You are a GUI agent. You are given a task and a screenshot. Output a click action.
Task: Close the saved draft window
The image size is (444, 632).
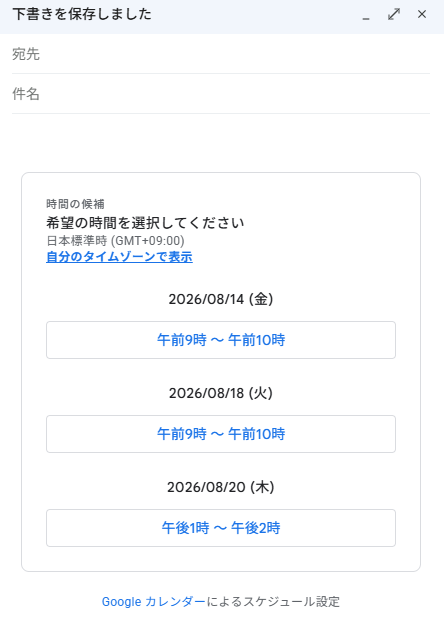(x=422, y=14)
